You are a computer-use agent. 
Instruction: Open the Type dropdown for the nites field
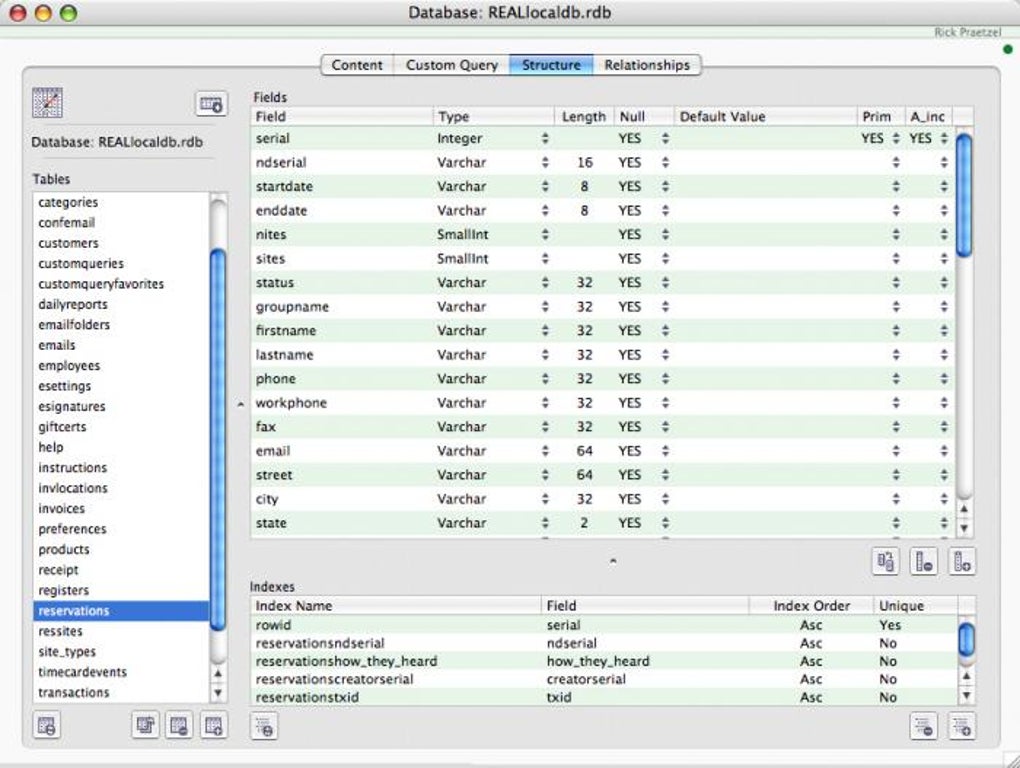545,235
